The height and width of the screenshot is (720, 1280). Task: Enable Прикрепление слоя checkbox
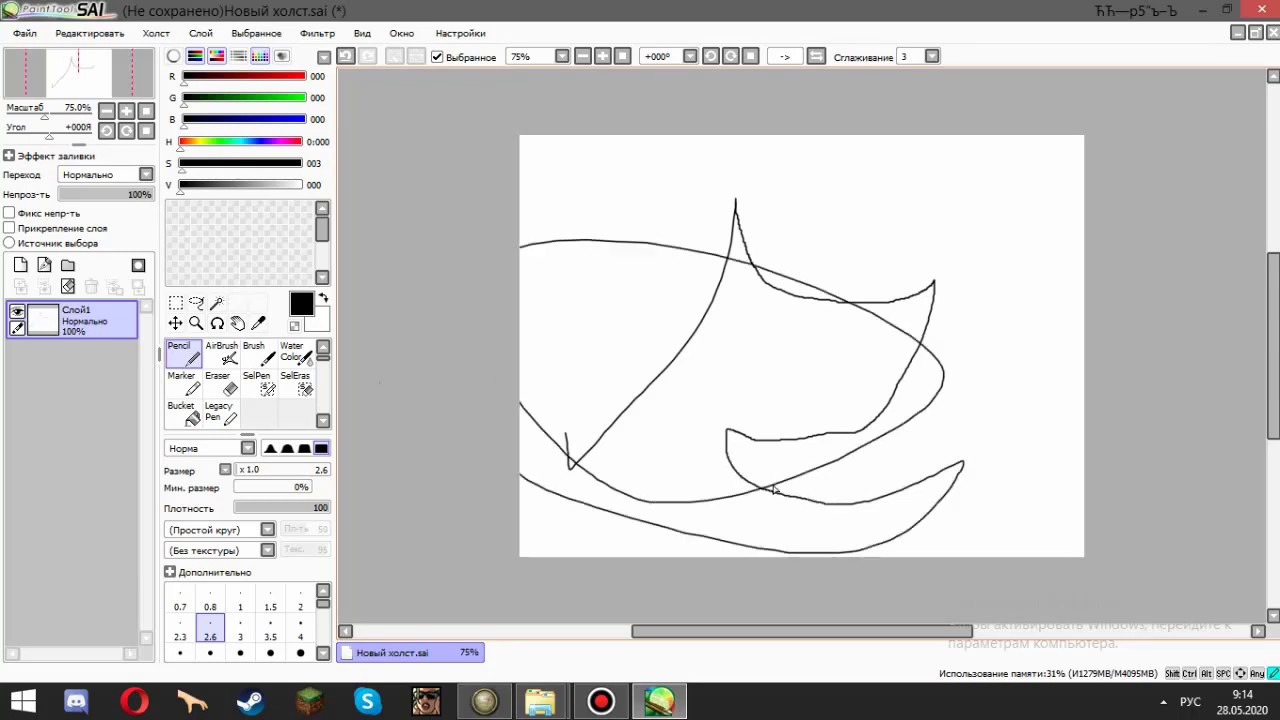pyautogui.click(x=9, y=228)
